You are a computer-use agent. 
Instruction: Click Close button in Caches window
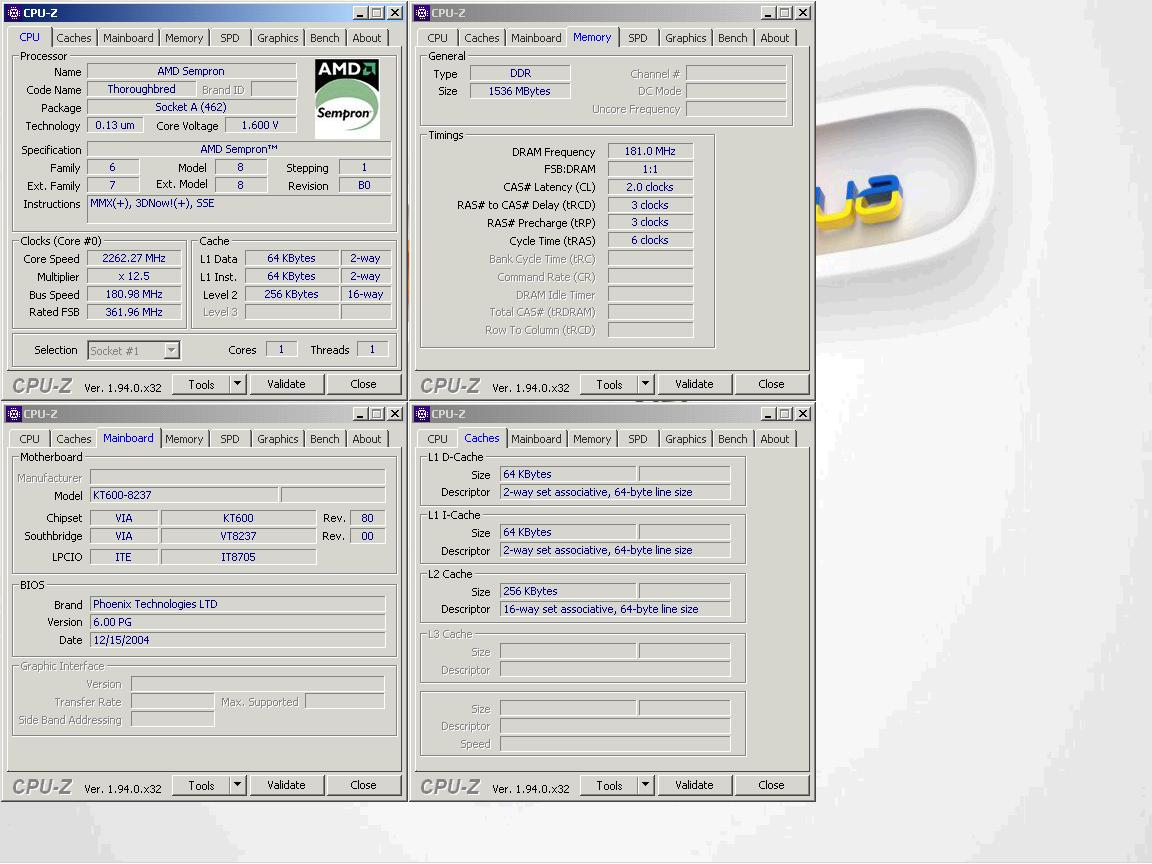pos(771,785)
